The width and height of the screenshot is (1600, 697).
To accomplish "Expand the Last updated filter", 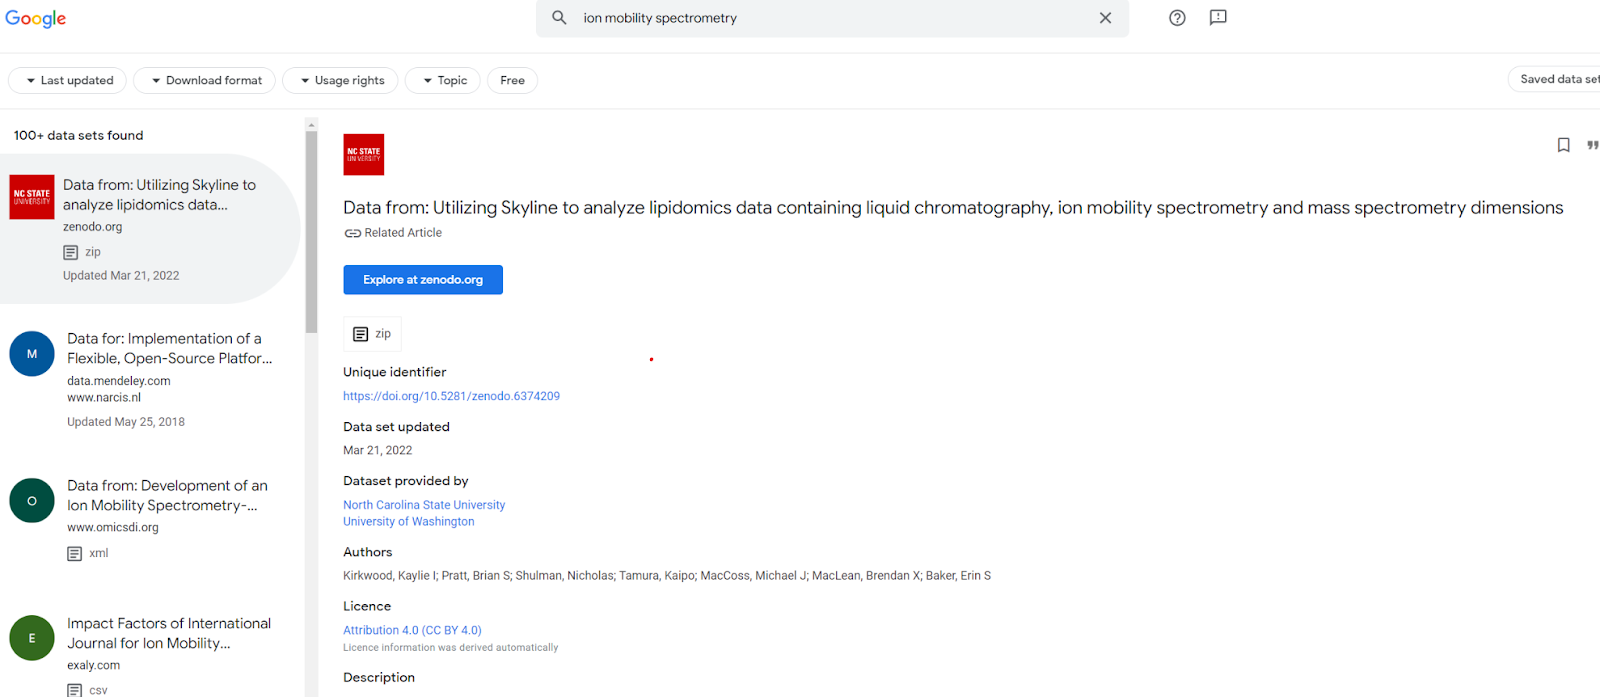I will tap(67, 80).
